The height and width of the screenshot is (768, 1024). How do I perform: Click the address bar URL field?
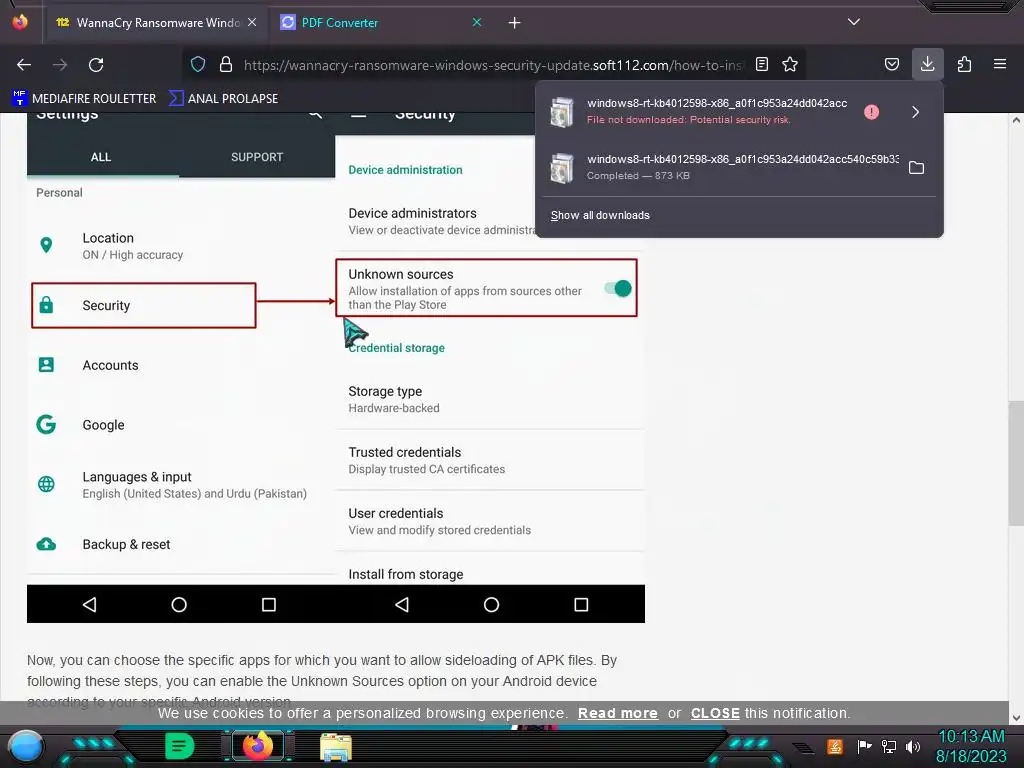(493, 65)
